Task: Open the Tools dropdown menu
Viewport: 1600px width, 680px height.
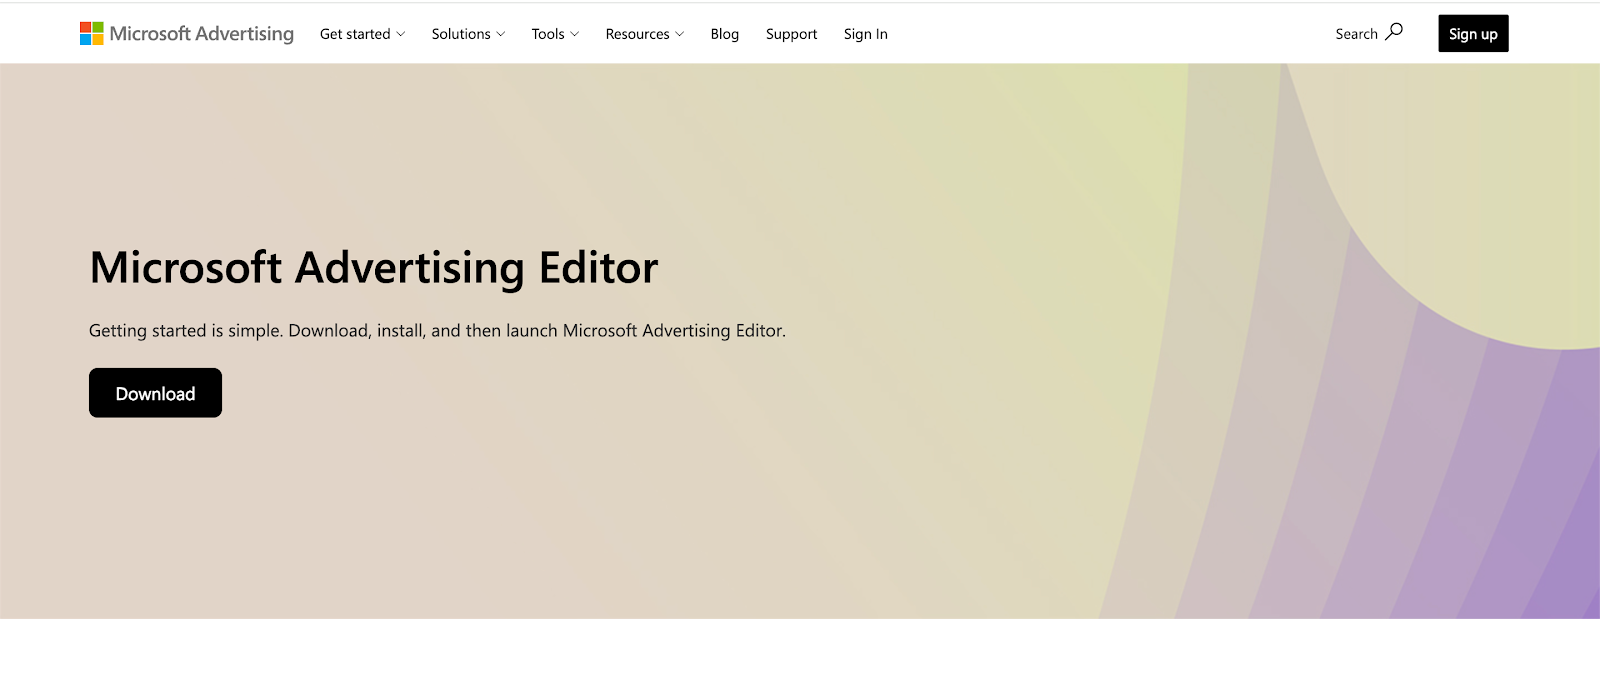Action: pos(556,34)
